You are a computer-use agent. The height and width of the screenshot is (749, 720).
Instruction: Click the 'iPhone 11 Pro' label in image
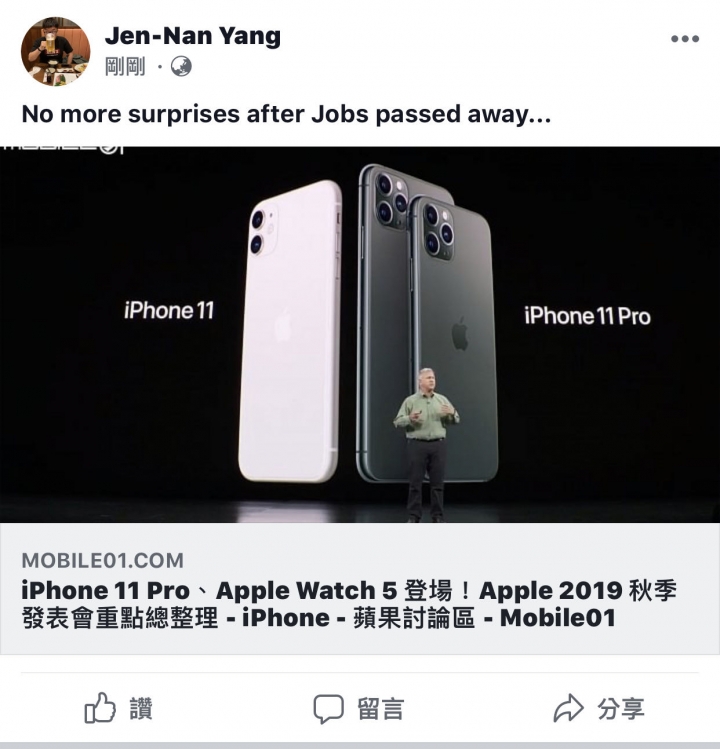[587, 316]
